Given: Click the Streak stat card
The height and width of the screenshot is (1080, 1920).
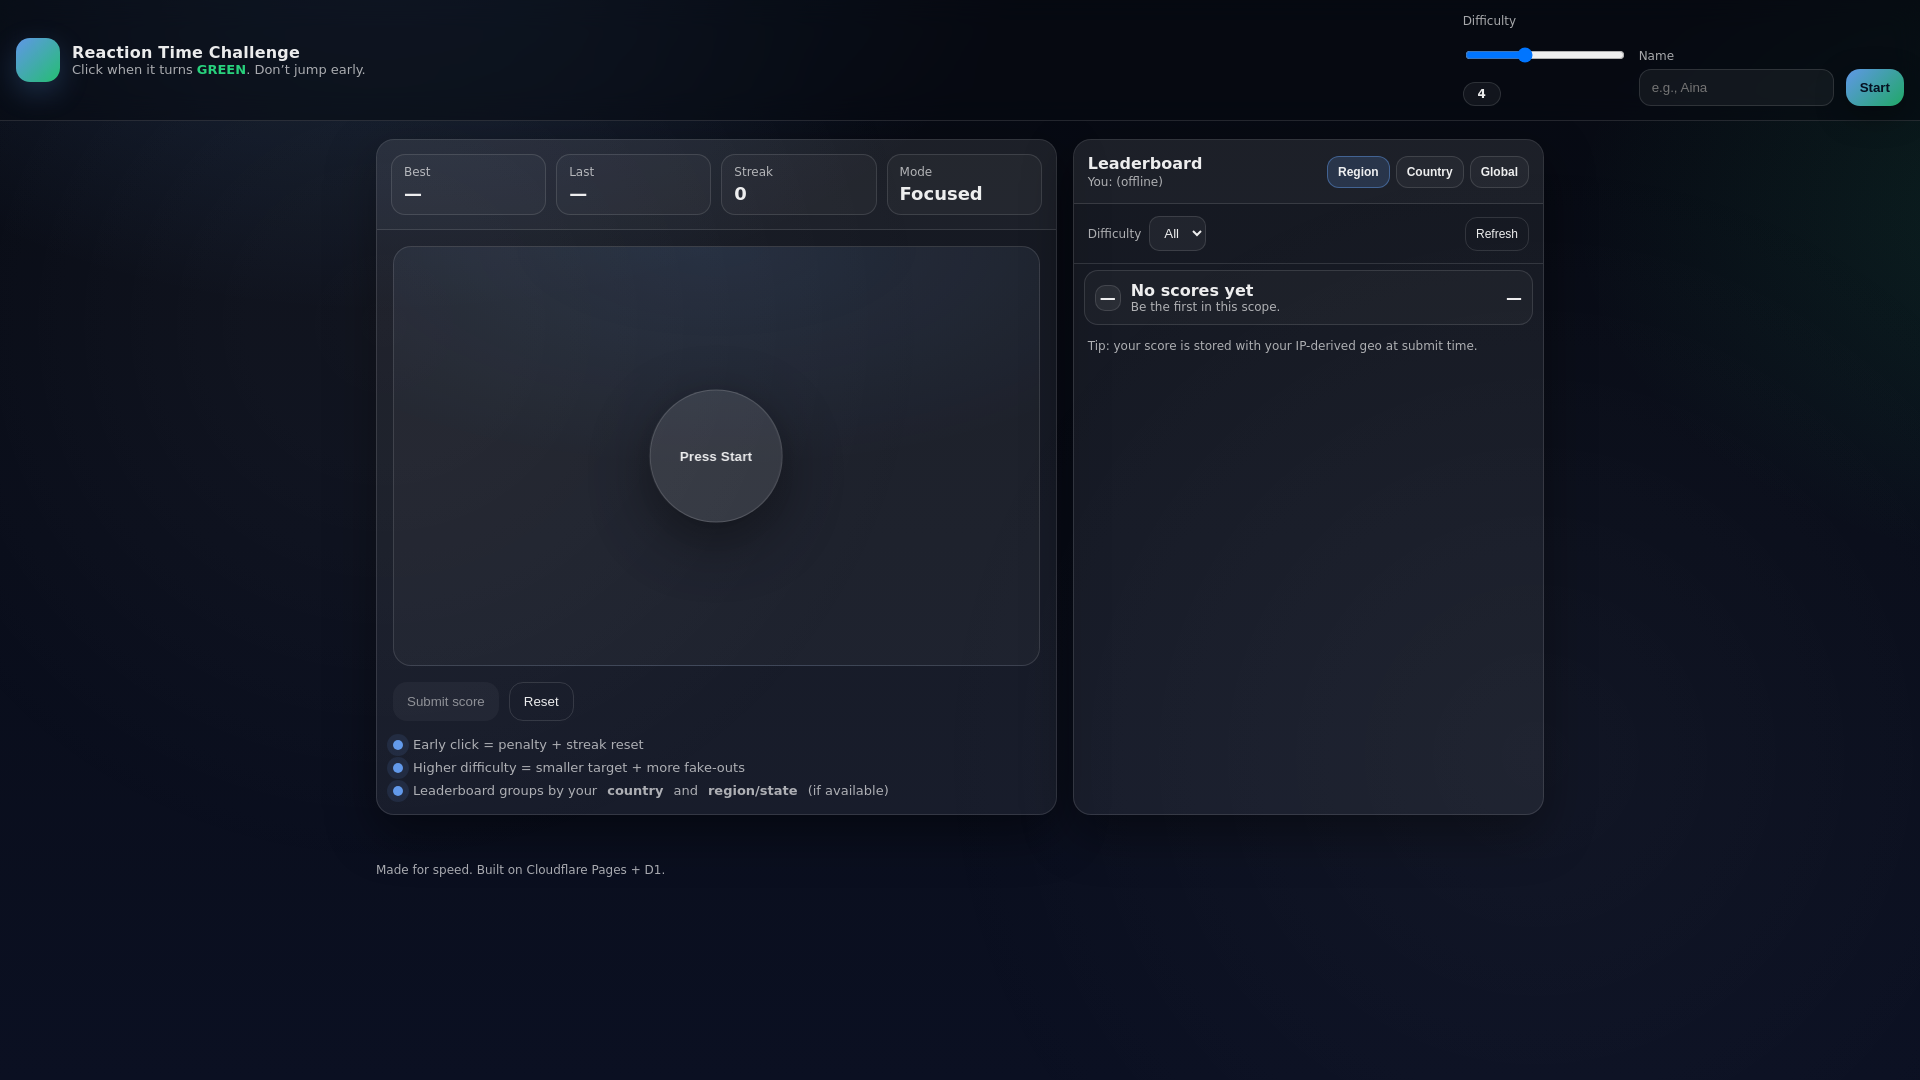Looking at the screenshot, I should click(x=799, y=185).
